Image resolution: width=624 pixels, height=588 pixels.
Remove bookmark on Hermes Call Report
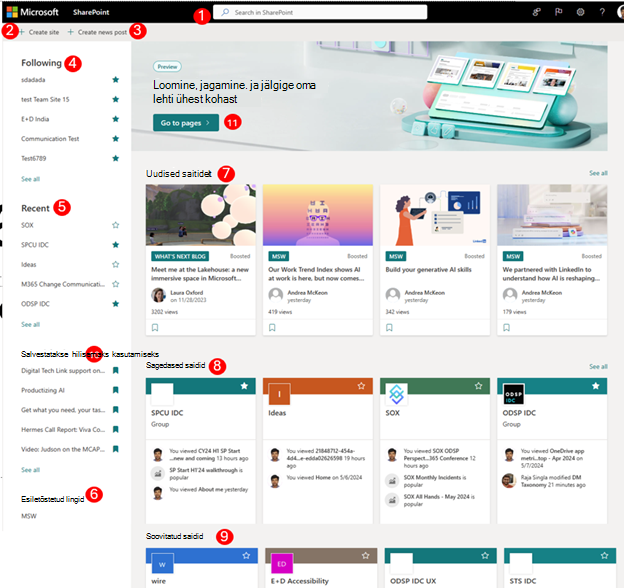pyautogui.click(x=115, y=429)
